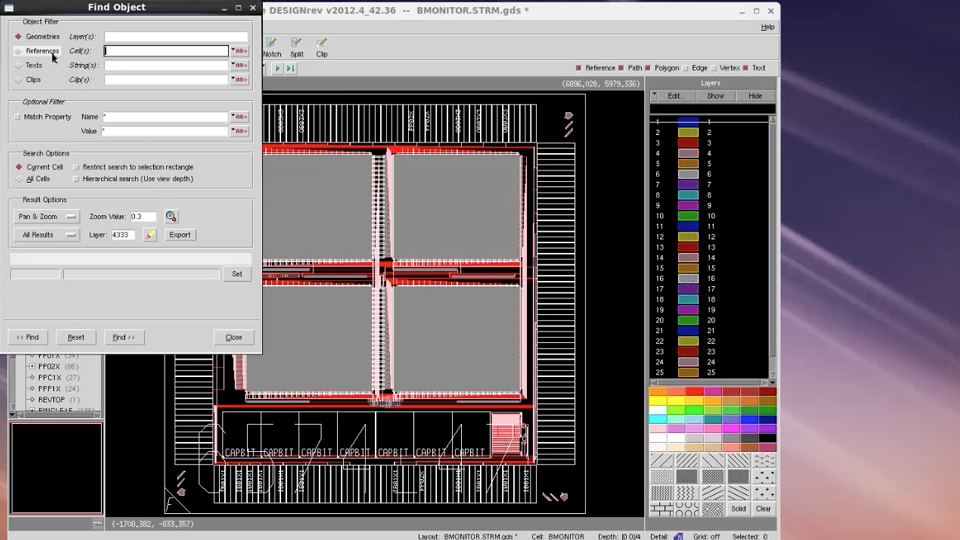Open the Cell(s) pattern dropdown button
This screenshot has height=540, width=960.
pos(239,51)
